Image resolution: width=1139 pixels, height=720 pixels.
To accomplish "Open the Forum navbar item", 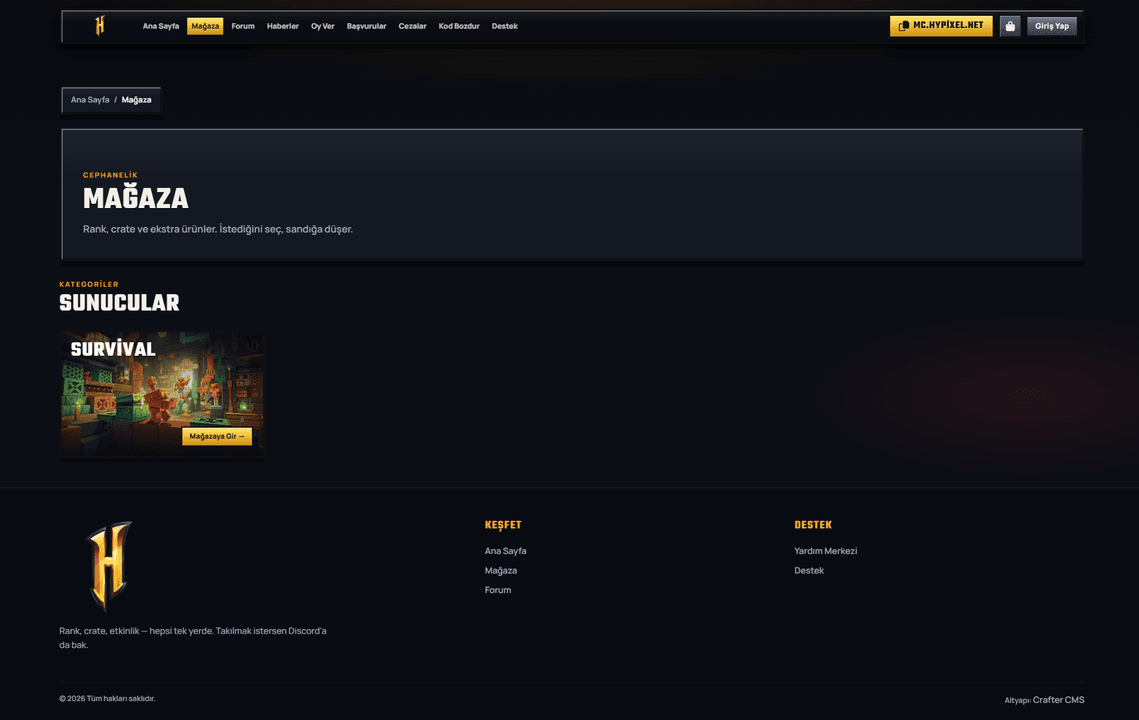I will [x=243, y=26].
